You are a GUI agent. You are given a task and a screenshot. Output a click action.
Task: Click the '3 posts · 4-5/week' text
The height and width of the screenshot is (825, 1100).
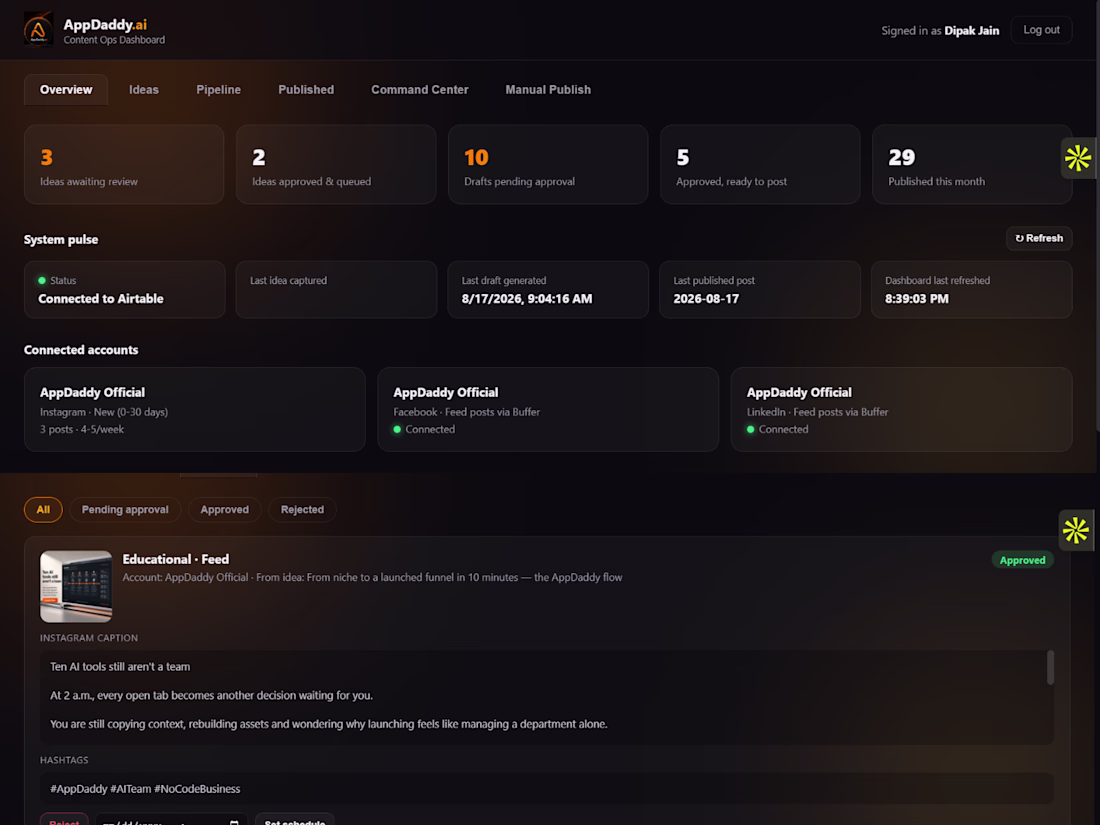pyautogui.click(x=82, y=429)
